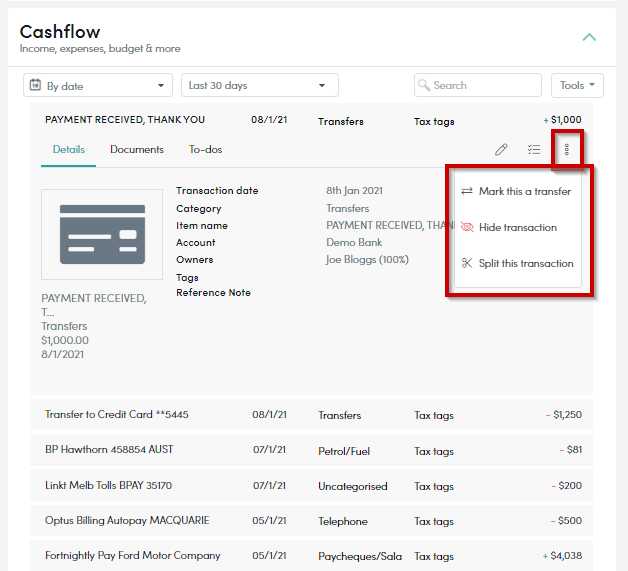
Task: Click the $1,000.00 amount under thumbnail
Action: click(x=65, y=340)
